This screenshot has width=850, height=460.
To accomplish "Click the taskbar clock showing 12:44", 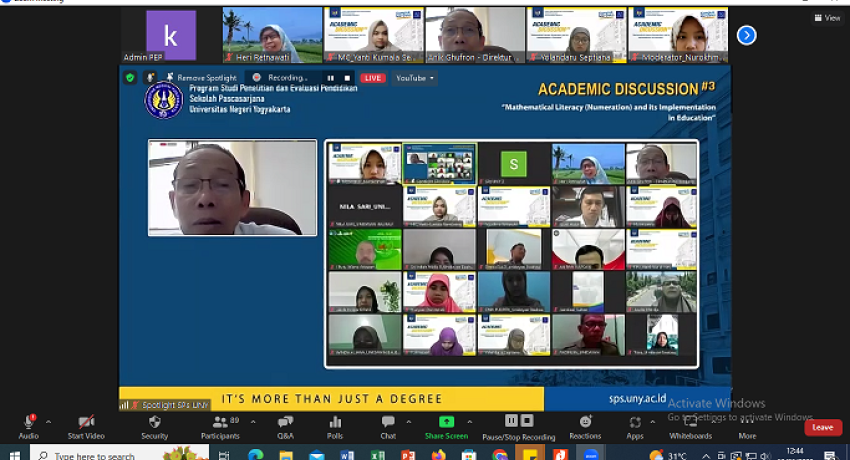I will pyautogui.click(x=795, y=454).
